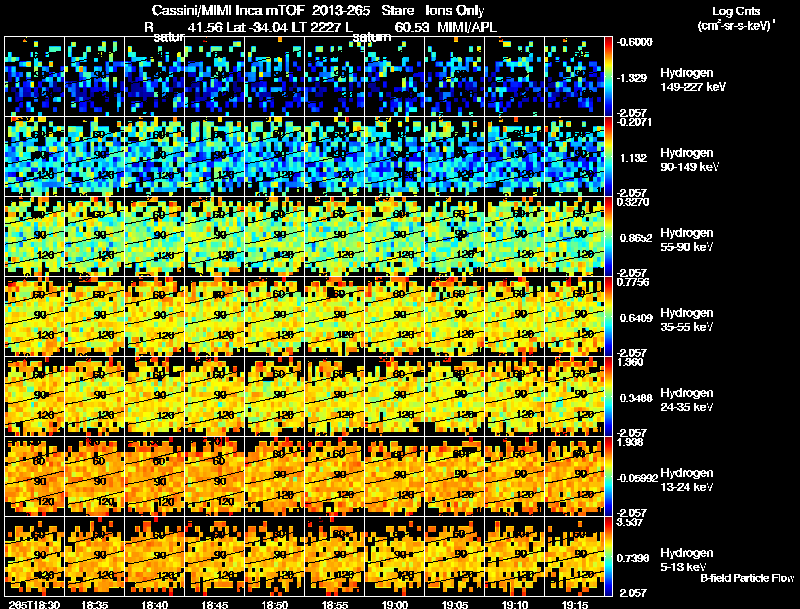The height and width of the screenshot is (609, 800).
Task: Click the '41.56' radial distance value
Action: 205,27
